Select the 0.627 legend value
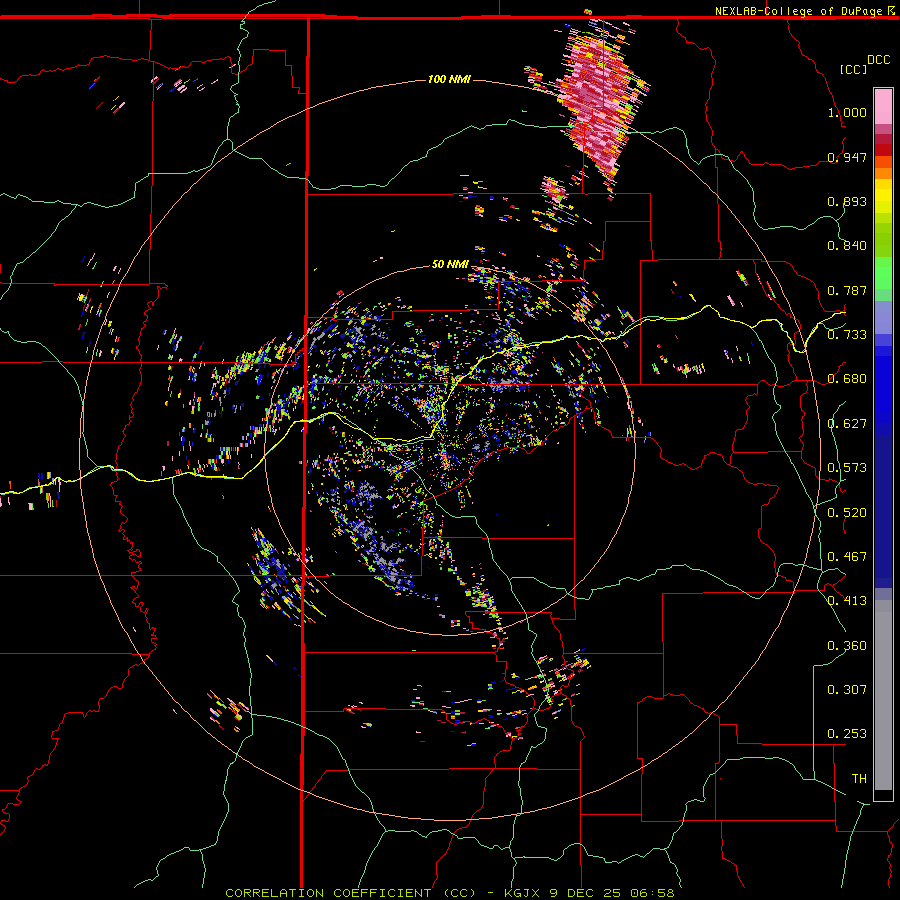This screenshot has height=900, width=900. (x=847, y=424)
